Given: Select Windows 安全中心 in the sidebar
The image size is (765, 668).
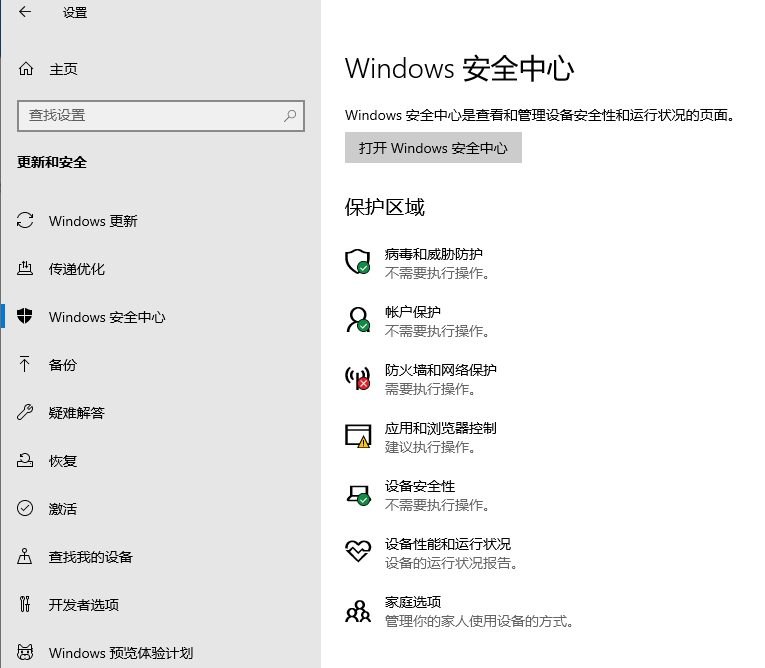Looking at the screenshot, I should [x=107, y=317].
